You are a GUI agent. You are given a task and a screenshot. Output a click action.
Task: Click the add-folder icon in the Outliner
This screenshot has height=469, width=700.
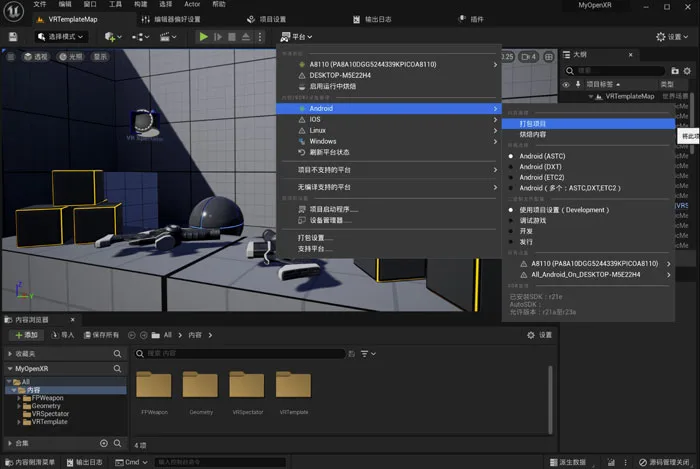pos(675,71)
